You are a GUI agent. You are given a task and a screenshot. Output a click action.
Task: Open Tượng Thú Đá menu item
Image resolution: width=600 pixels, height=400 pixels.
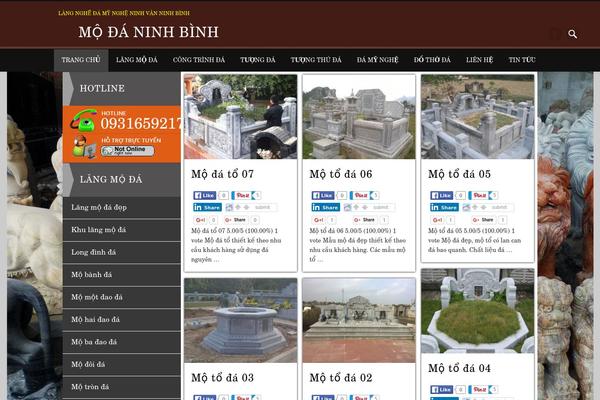316,60
